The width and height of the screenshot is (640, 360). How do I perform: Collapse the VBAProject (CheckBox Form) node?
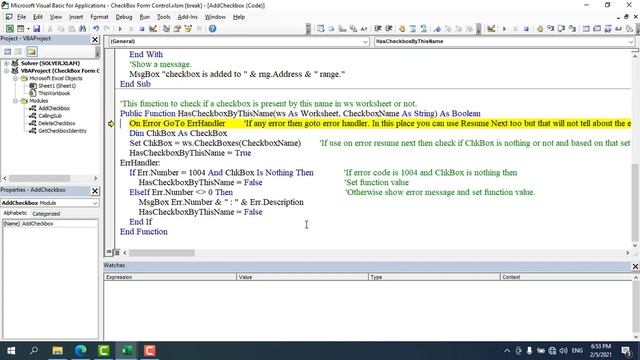7,71
